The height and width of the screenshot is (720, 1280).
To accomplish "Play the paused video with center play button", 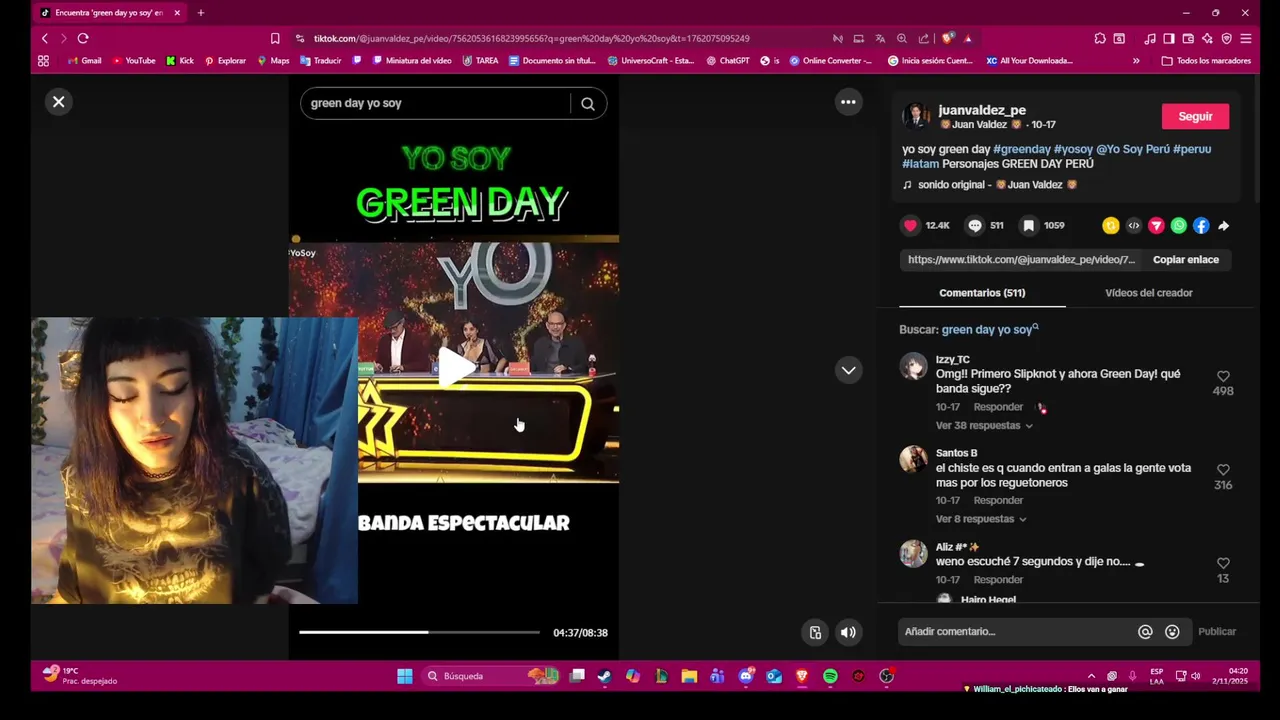I will pyautogui.click(x=456, y=366).
